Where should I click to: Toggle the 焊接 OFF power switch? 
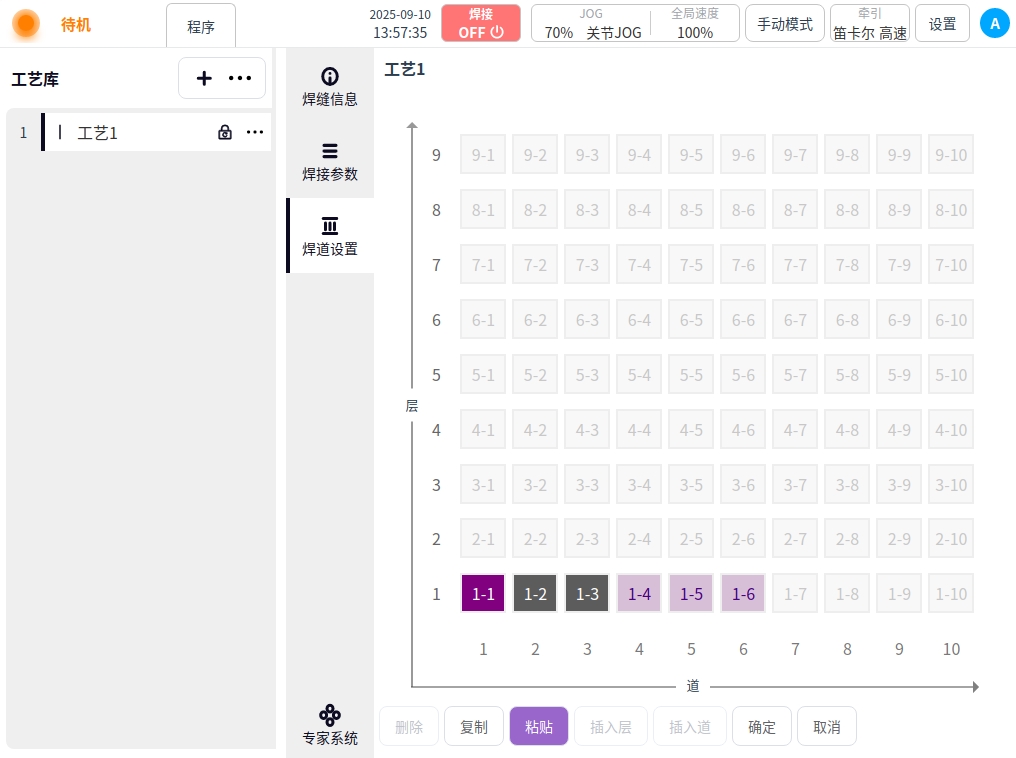click(481, 23)
